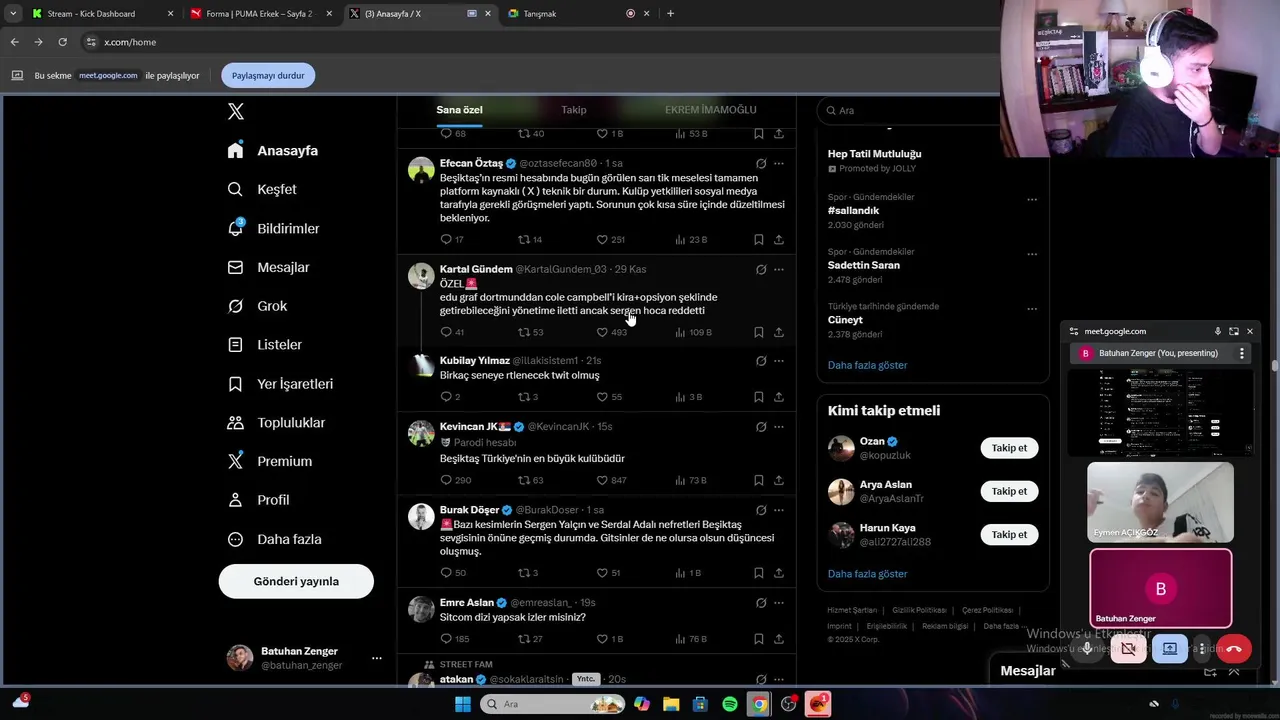The image size is (1280, 720).
Task: Open more menu on Kartal Gündem post
Action: [779, 269]
